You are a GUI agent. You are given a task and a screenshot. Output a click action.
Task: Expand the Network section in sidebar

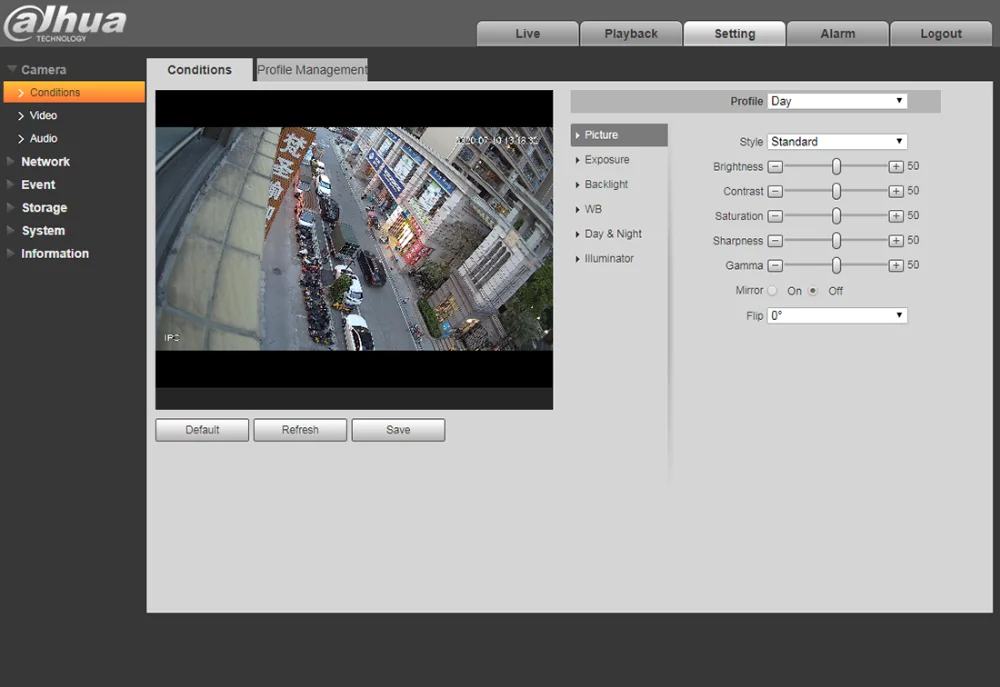(45, 162)
